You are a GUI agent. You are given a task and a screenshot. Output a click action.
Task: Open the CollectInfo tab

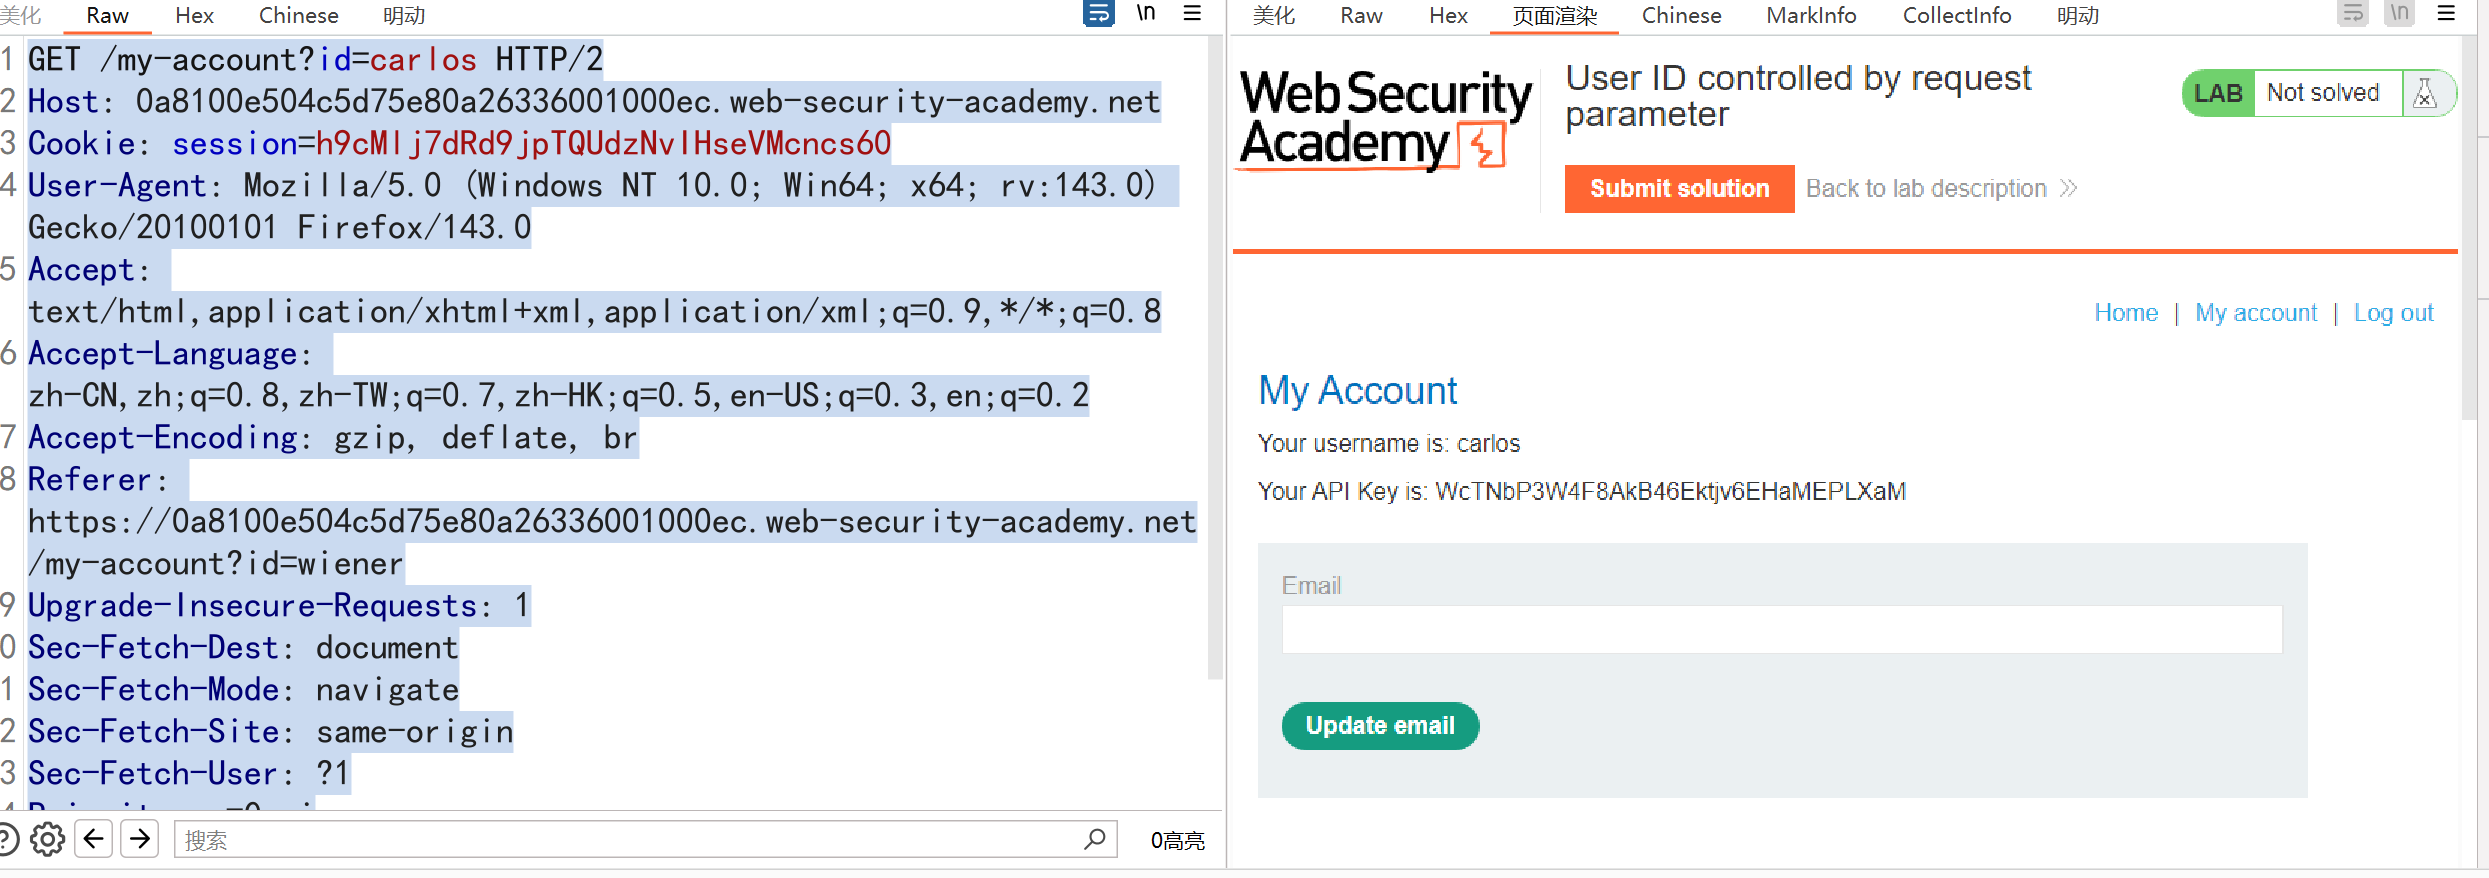pyautogui.click(x=1956, y=16)
